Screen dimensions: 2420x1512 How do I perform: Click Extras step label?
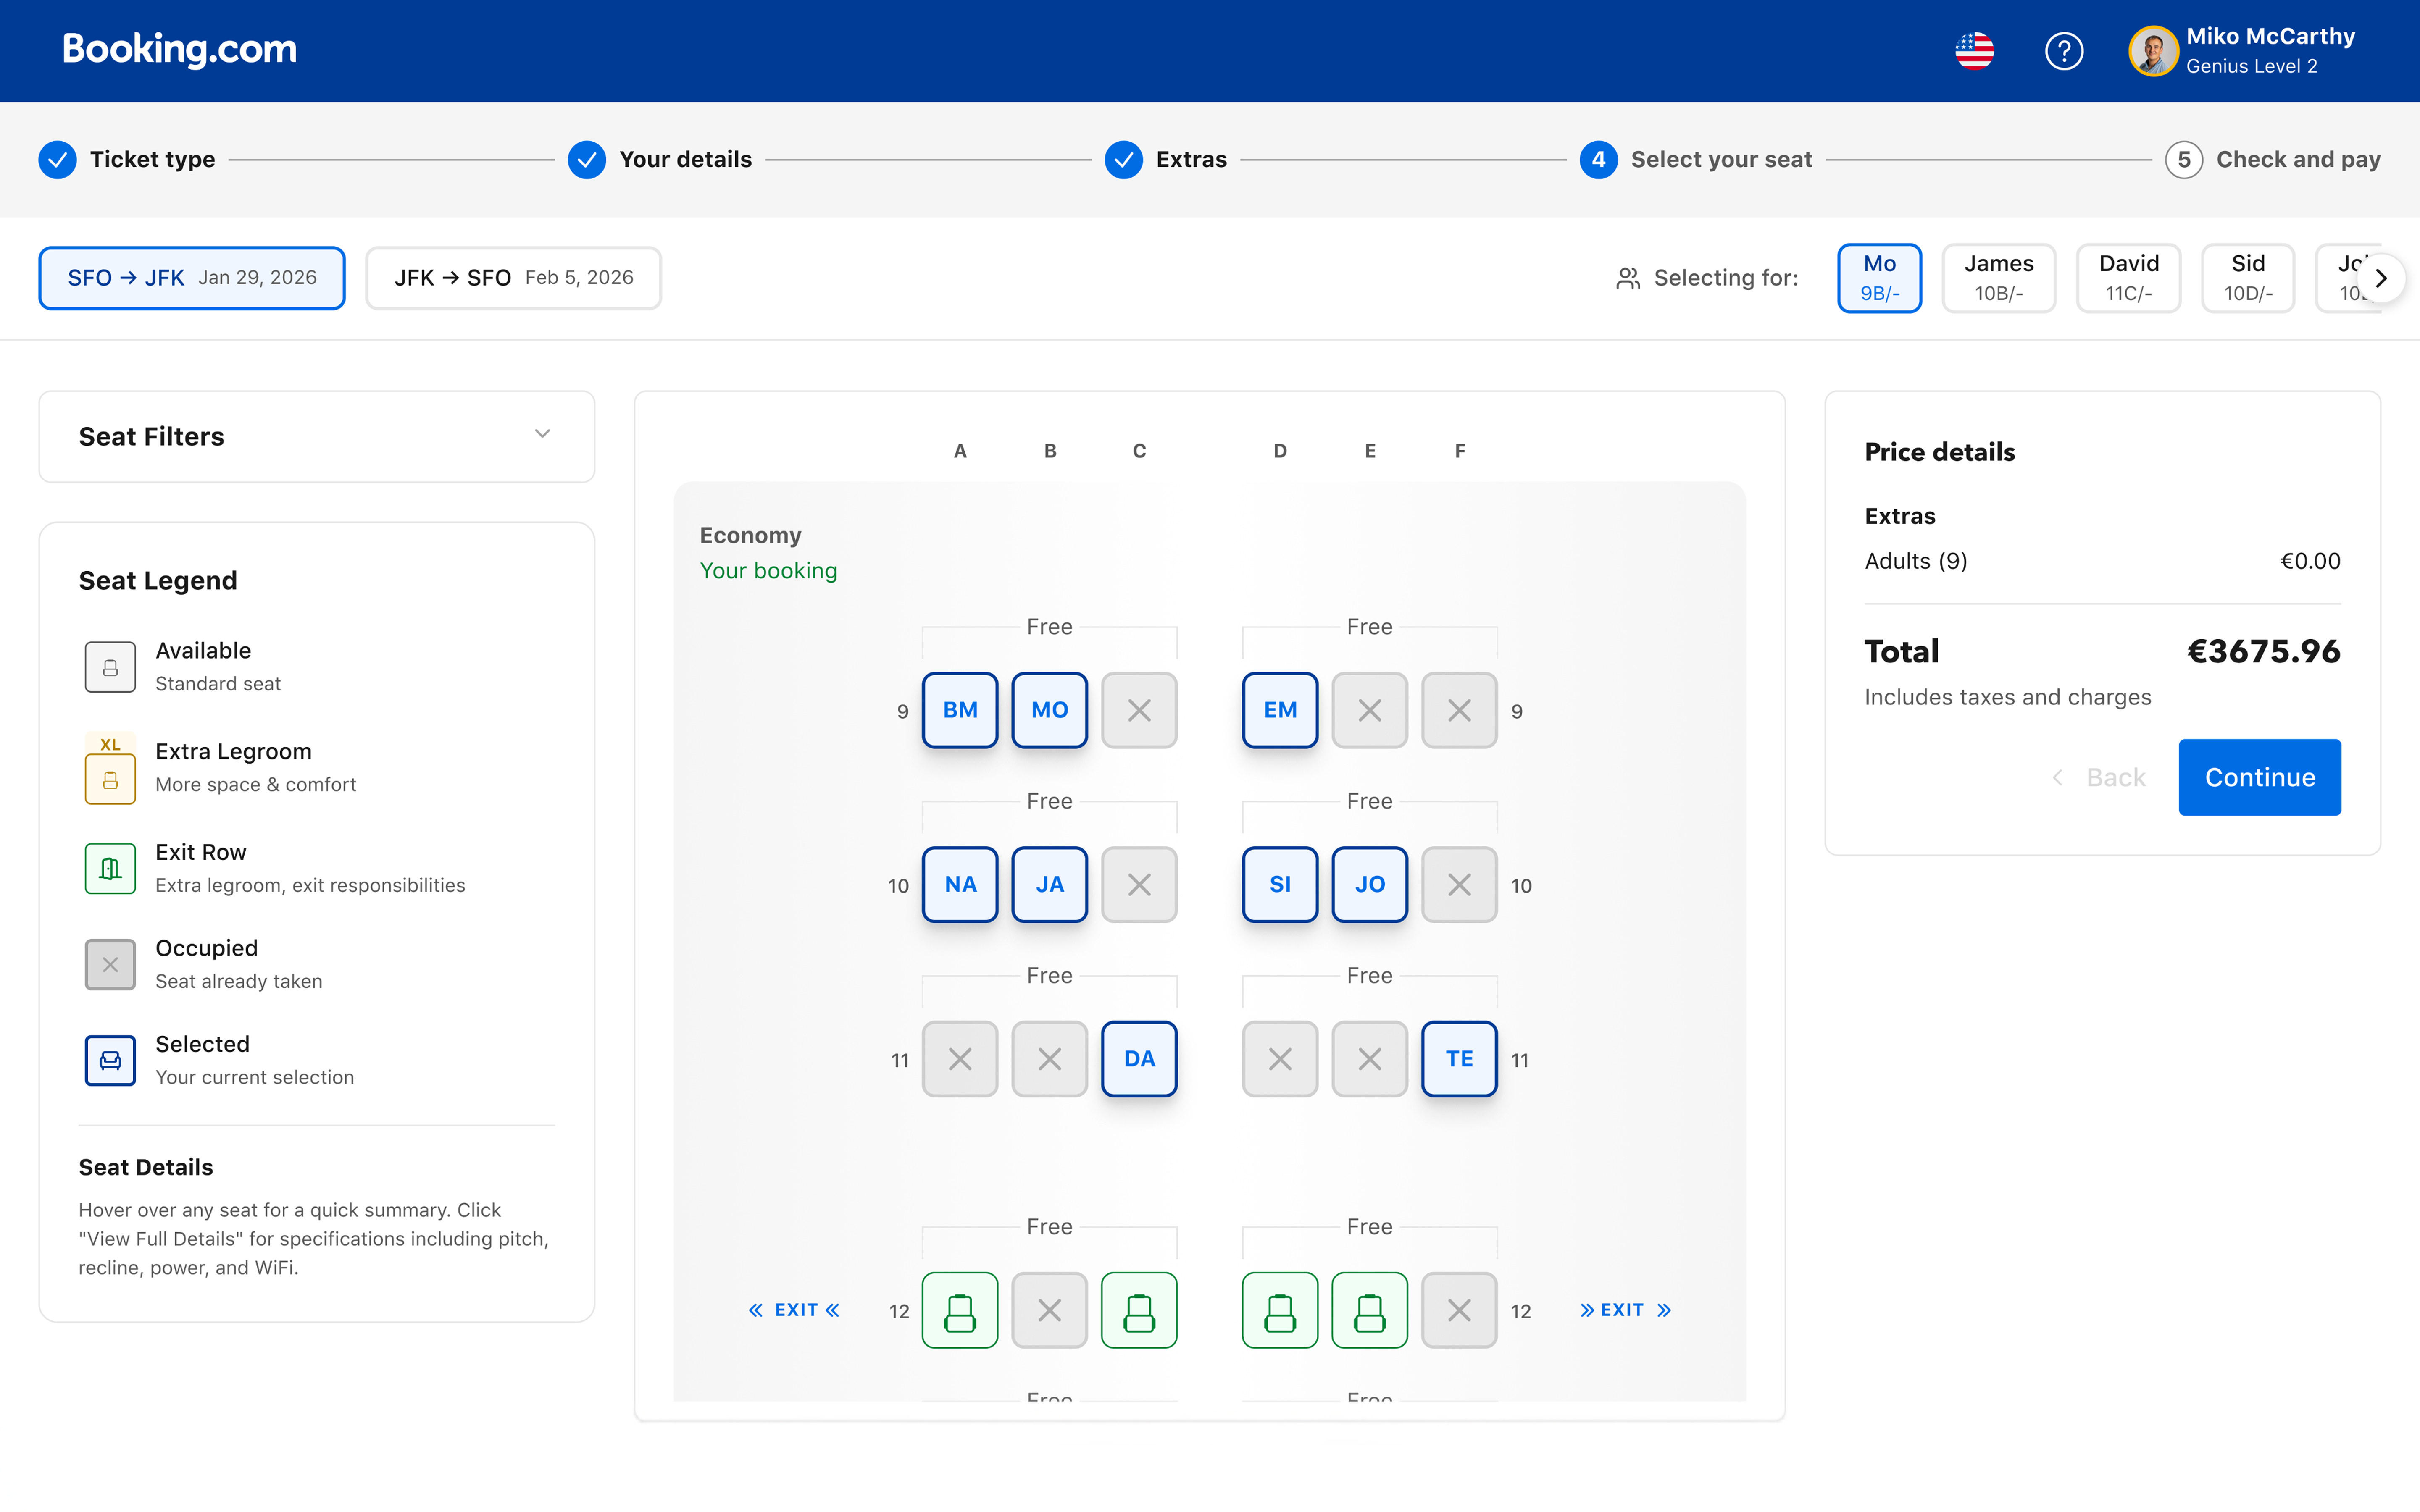[x=1191, y=160]
